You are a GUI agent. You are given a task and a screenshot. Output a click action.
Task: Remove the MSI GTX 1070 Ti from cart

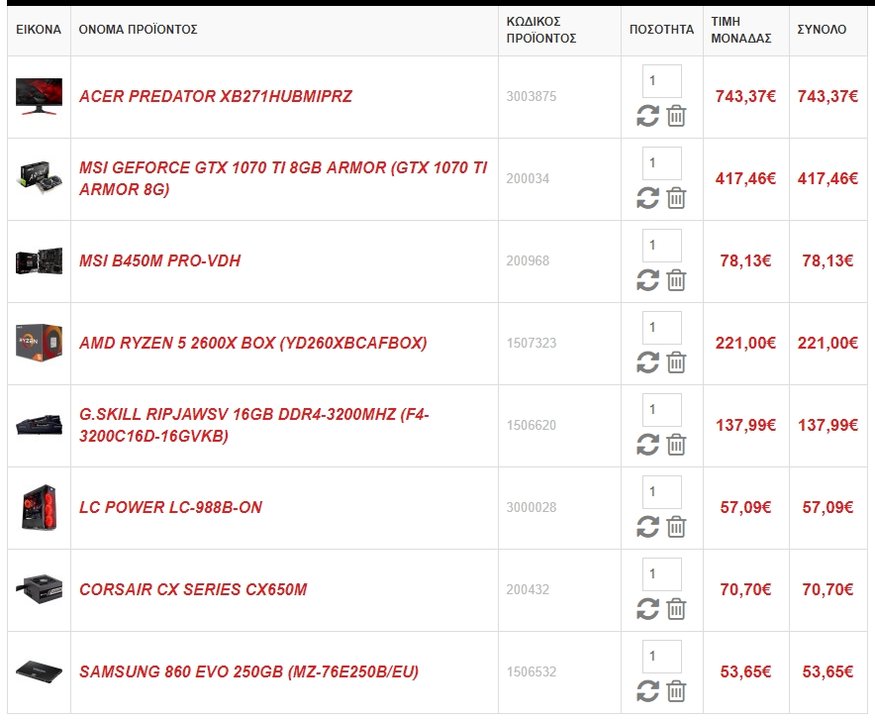point(676,198)
